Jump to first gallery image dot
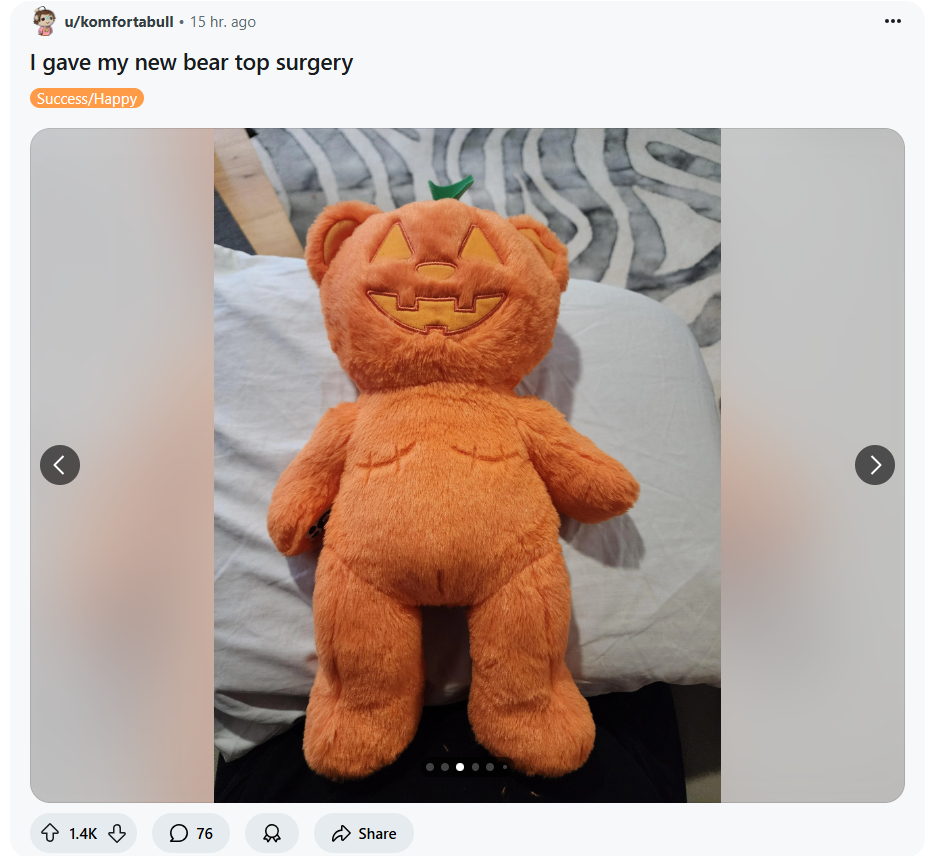 [x=430, y=767]
